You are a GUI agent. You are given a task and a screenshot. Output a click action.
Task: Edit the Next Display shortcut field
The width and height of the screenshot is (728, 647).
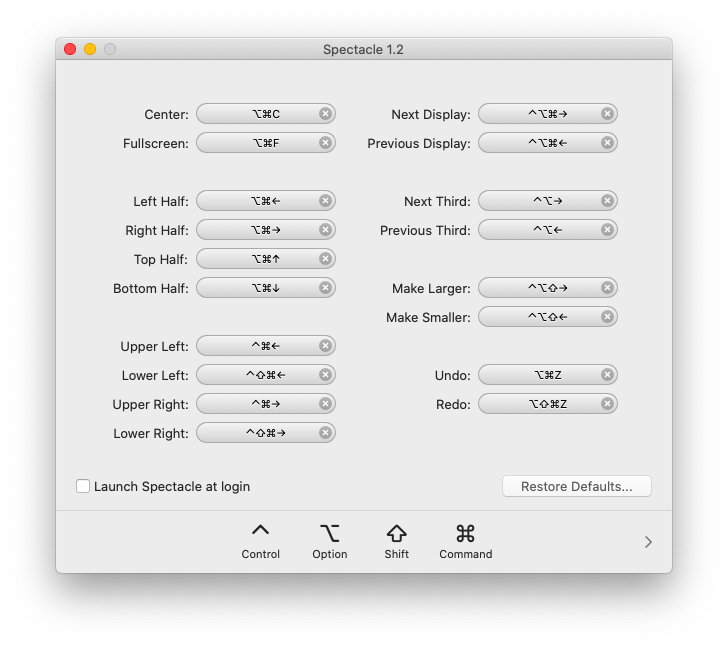point(548,114)
